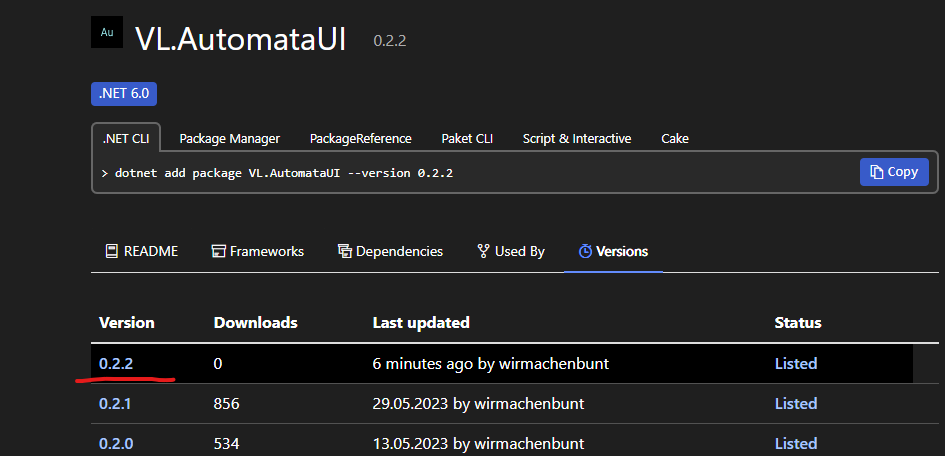Screen dimensions: 945x456
Task: Select the Cake install tab
Action: (x=675, y=139)
